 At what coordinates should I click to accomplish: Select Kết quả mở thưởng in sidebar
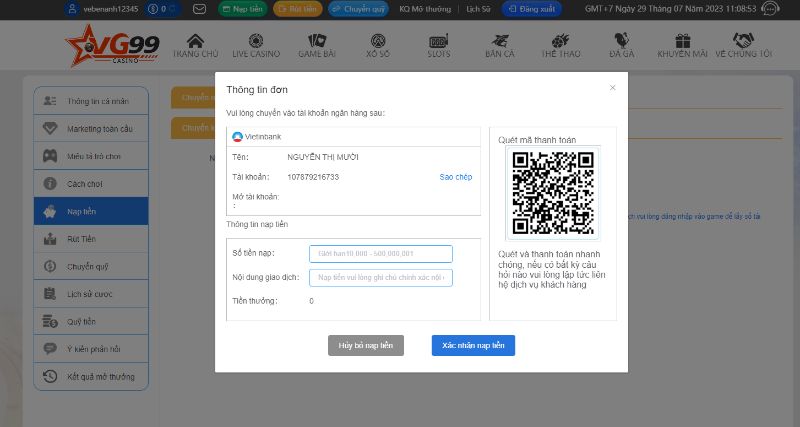pos(91,376)
